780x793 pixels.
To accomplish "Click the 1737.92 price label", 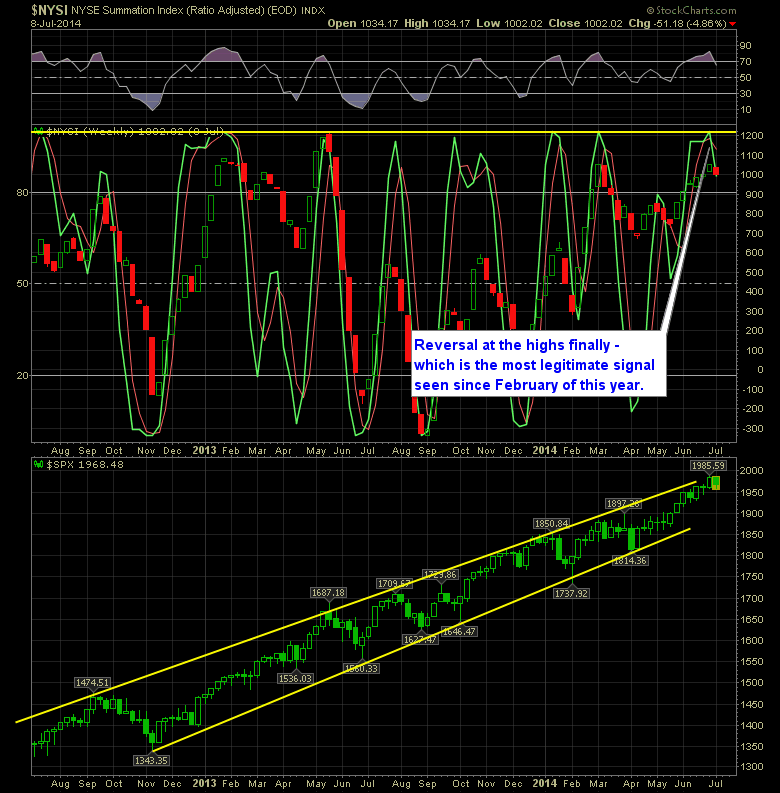I will [571, 593].
